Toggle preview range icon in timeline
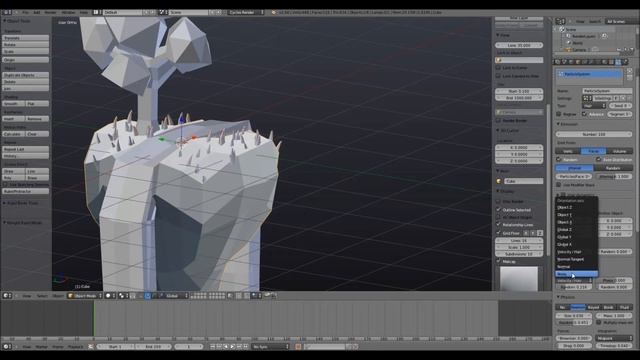 (x=91, y=347)
